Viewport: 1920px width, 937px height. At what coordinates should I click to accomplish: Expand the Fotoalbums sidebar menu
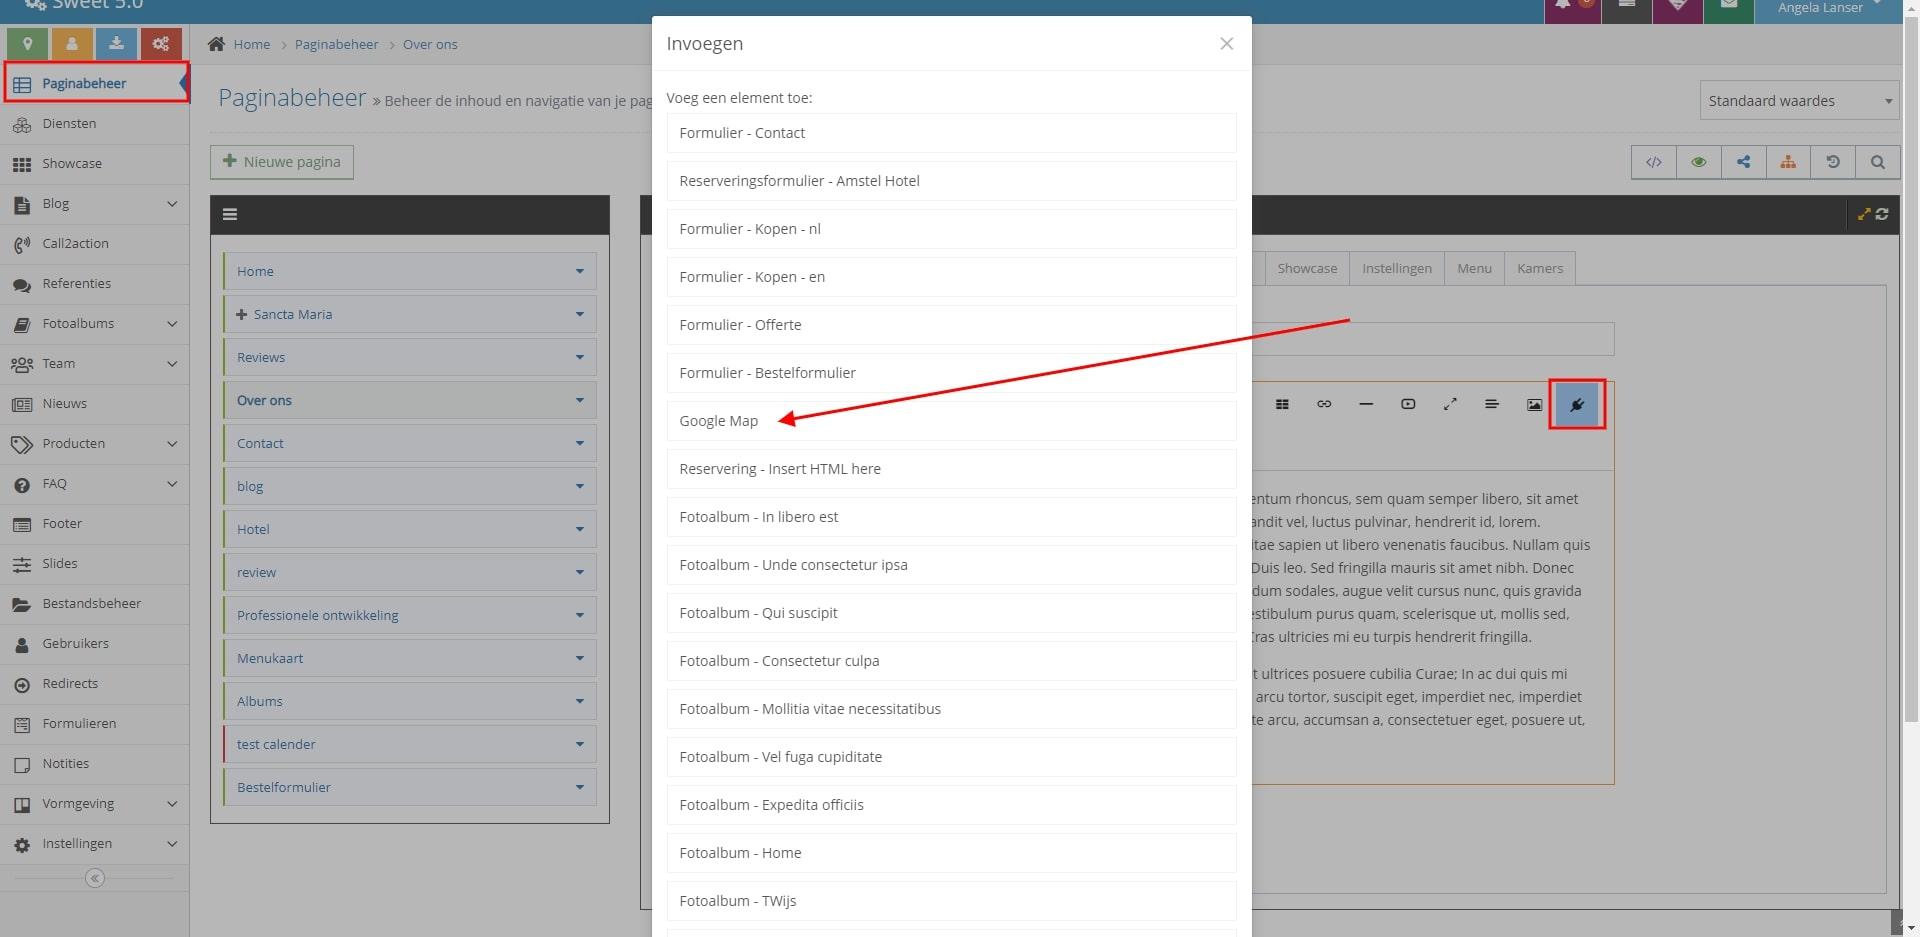[x=95, y=324]
